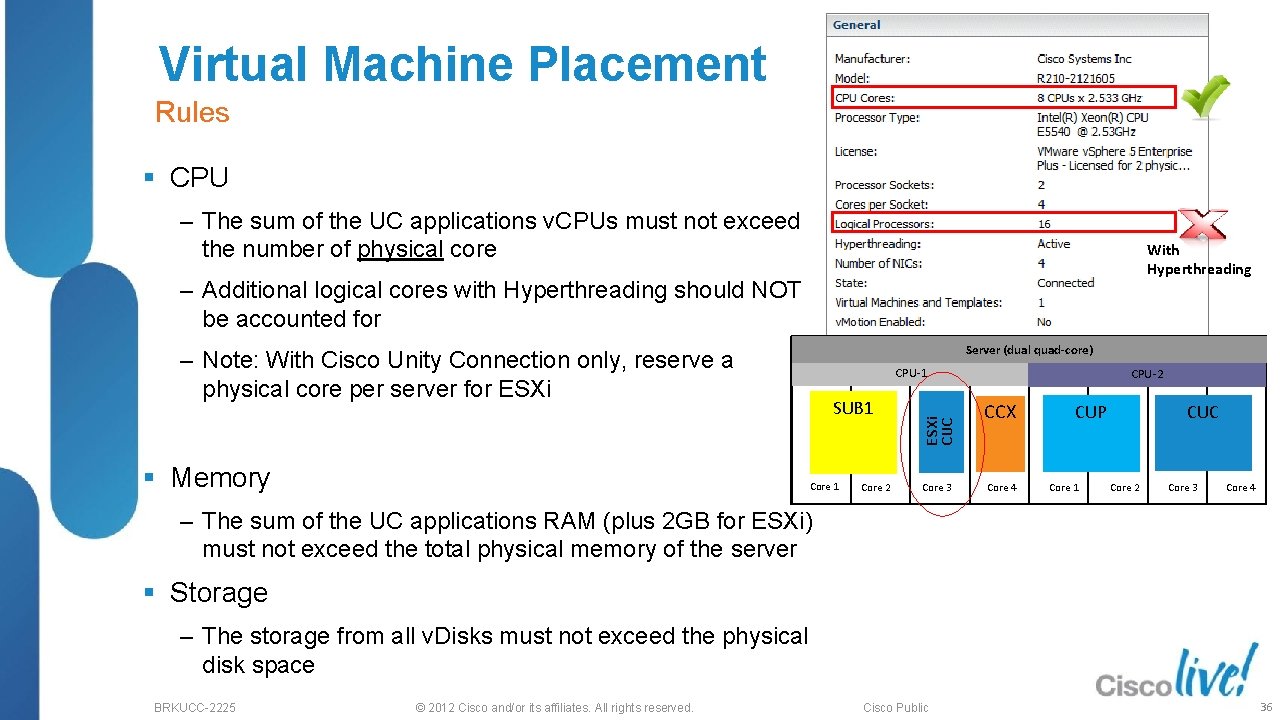Image resolution: width=1280 pixels, height=720 pixels.
Task: Click the red X near Logical Processors
Action: click(x=1204, y=226)
